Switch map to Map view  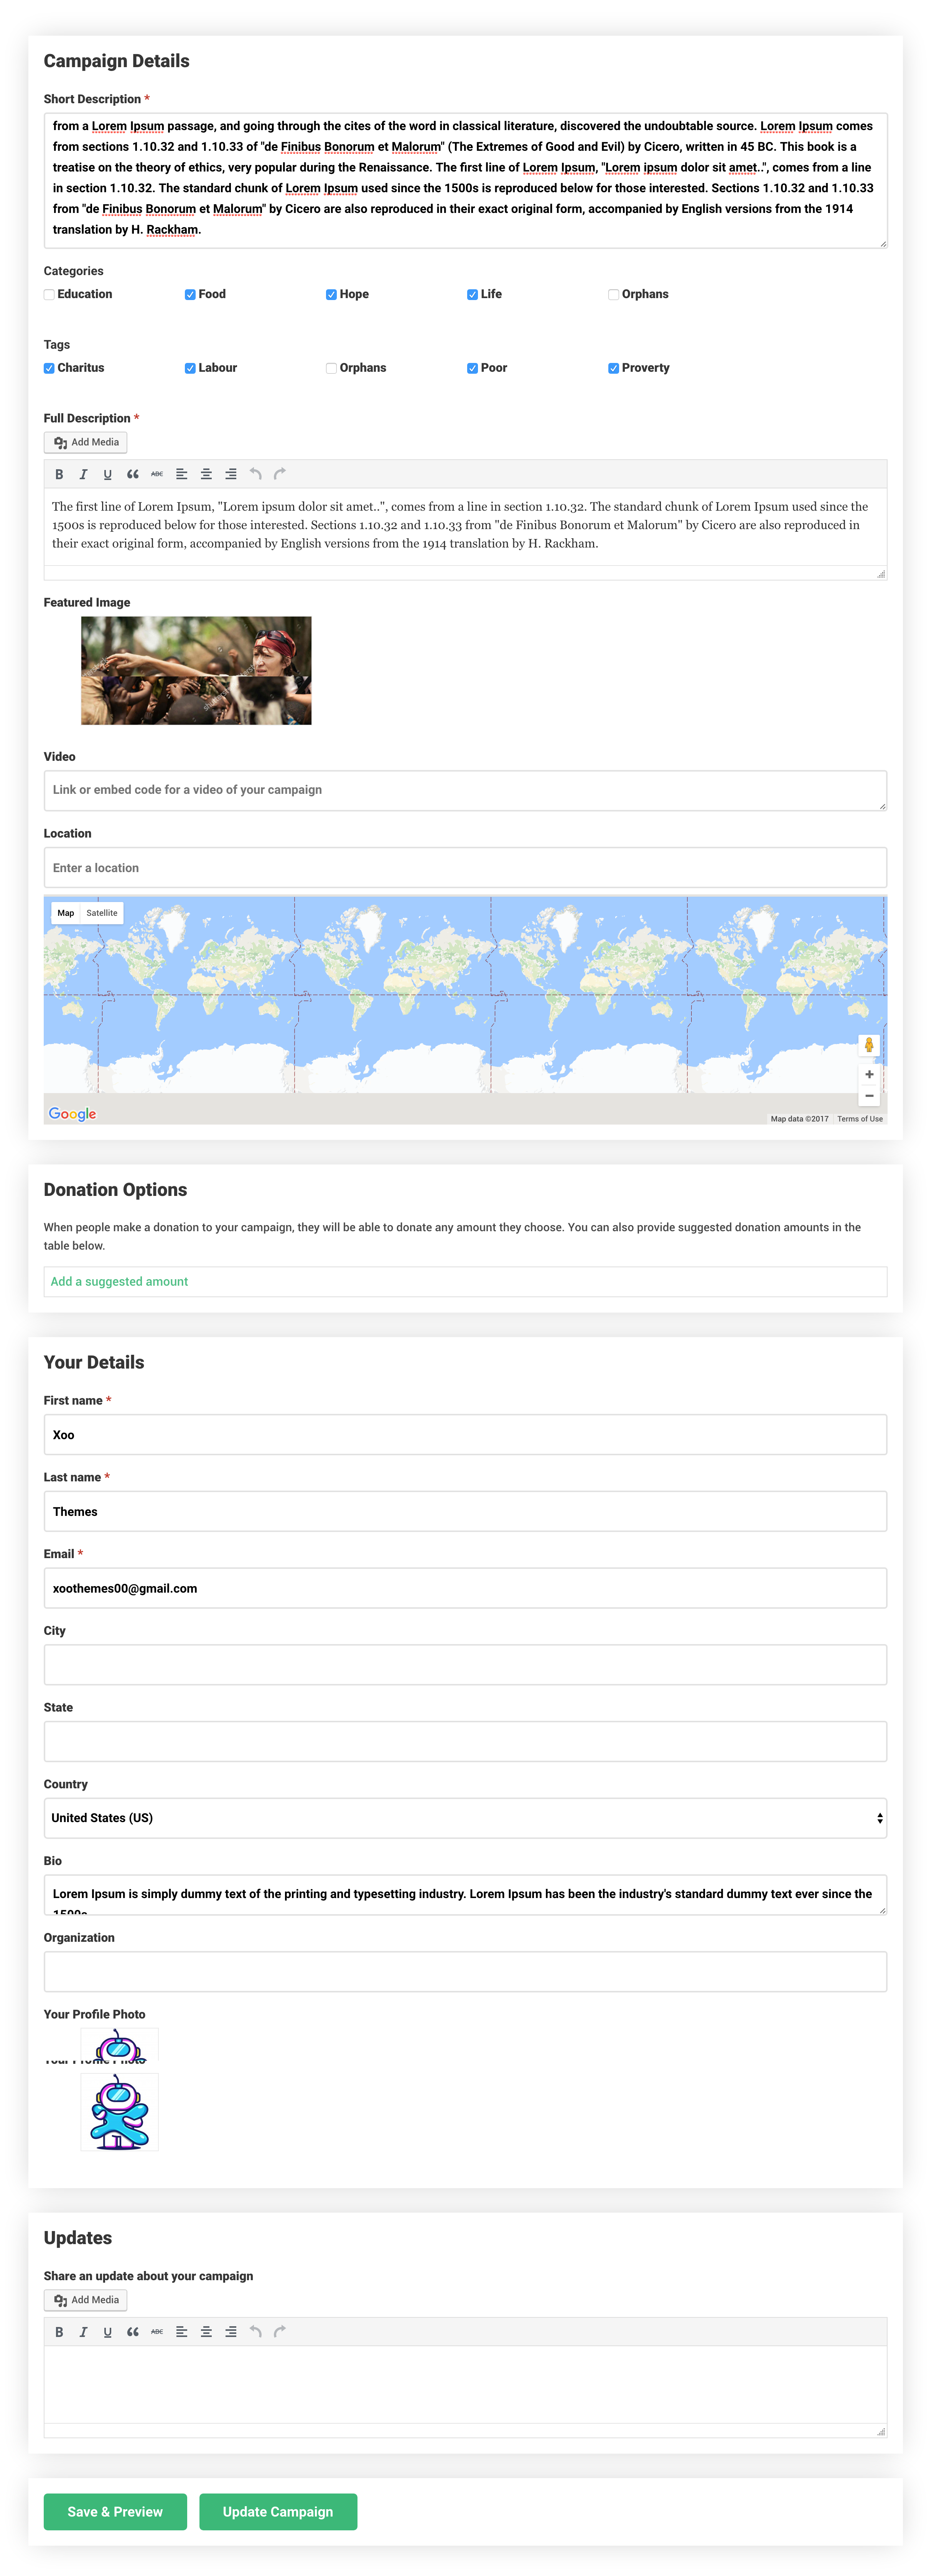(x=66, y=913)
